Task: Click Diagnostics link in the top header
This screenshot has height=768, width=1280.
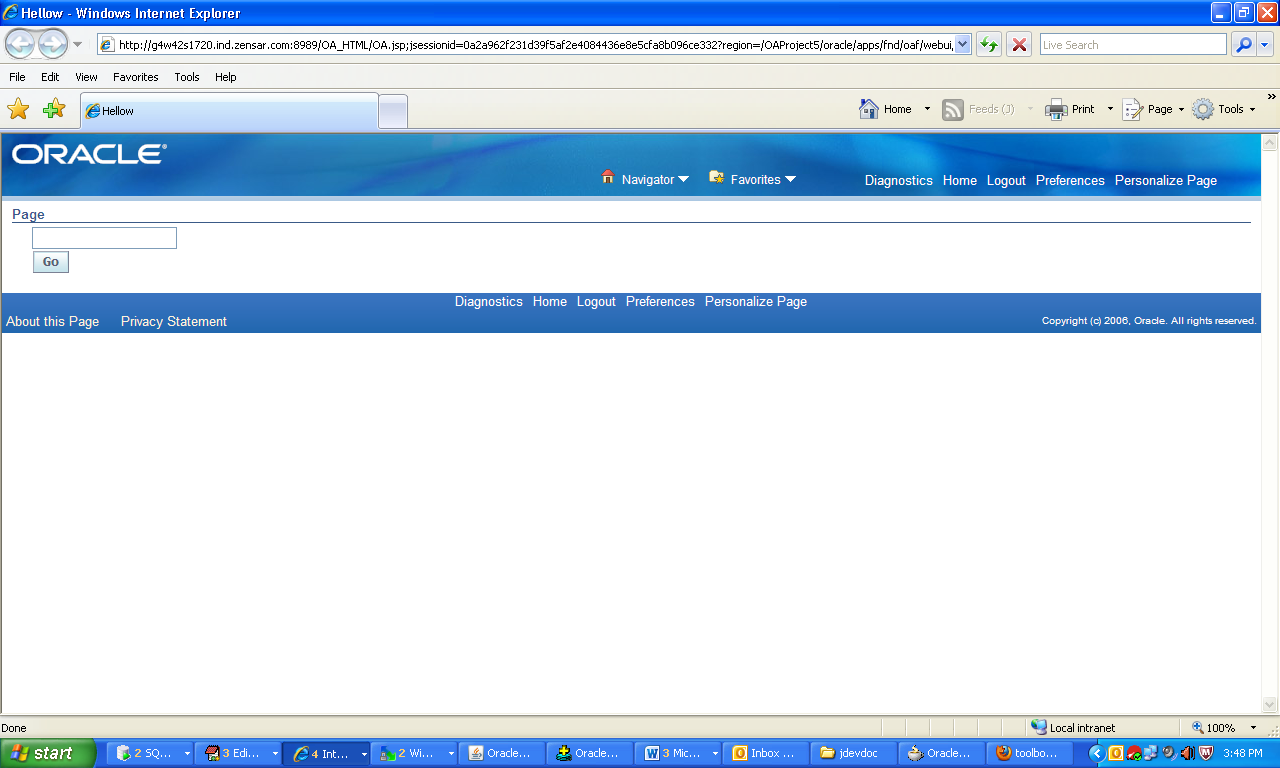Action: (x=899, y=181)
